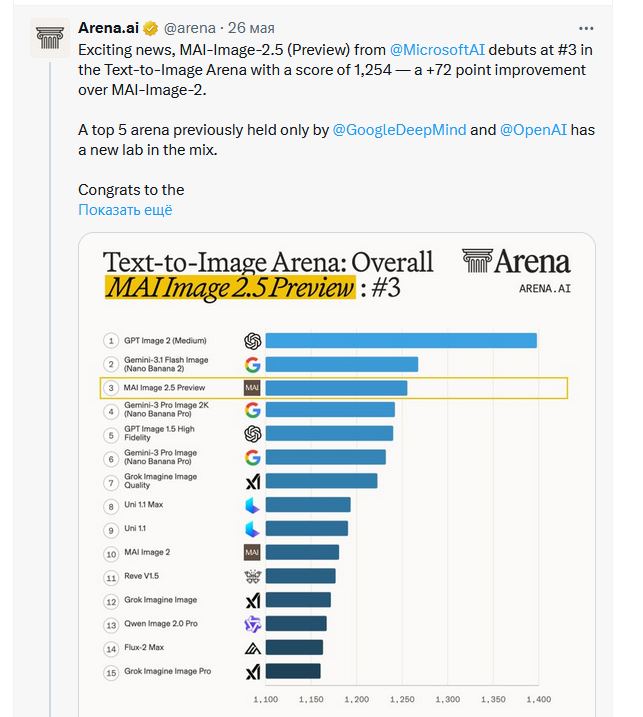Open the three-dot more options menu
The height and width of the screenshot is (717, 643).
pyautogui.click(x=586, y=28)
